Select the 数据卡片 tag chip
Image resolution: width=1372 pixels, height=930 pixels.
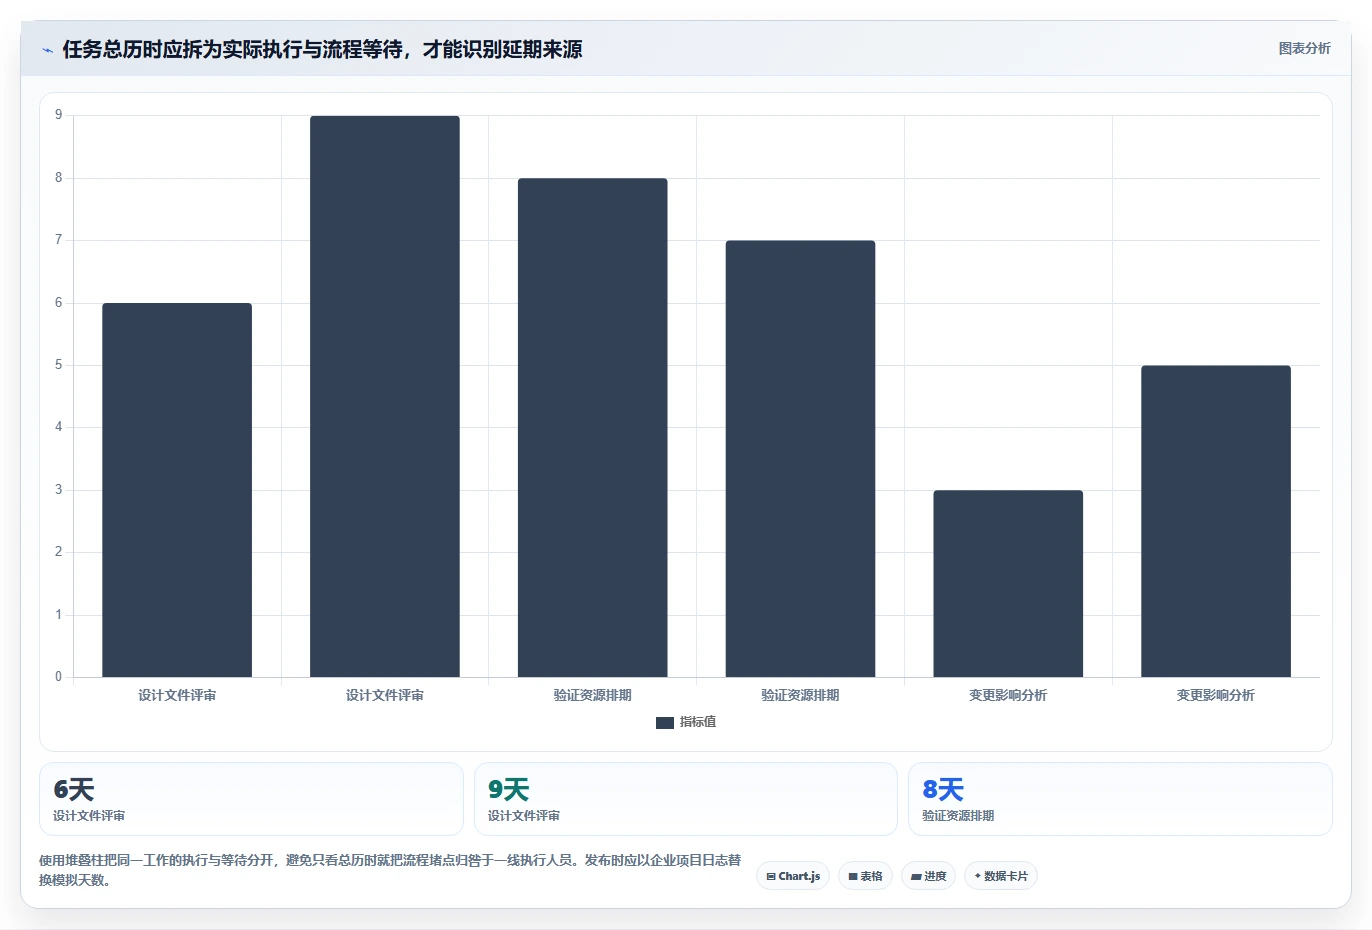pyautogui.click(x=1000, y=876)
